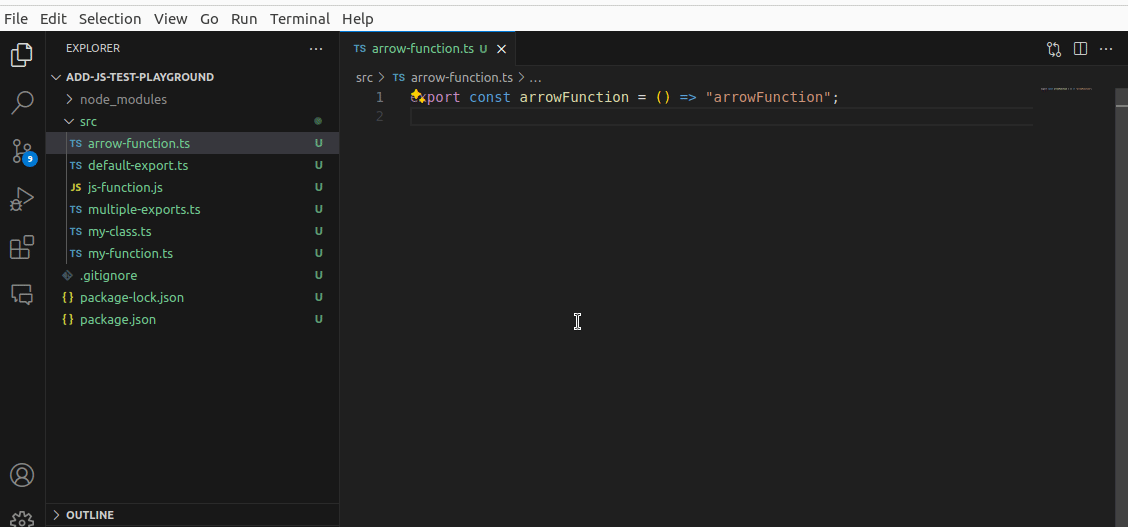Click JS icon of js-function.js
The width and height of the screenshot is (1128, 527).
point(76,188)
